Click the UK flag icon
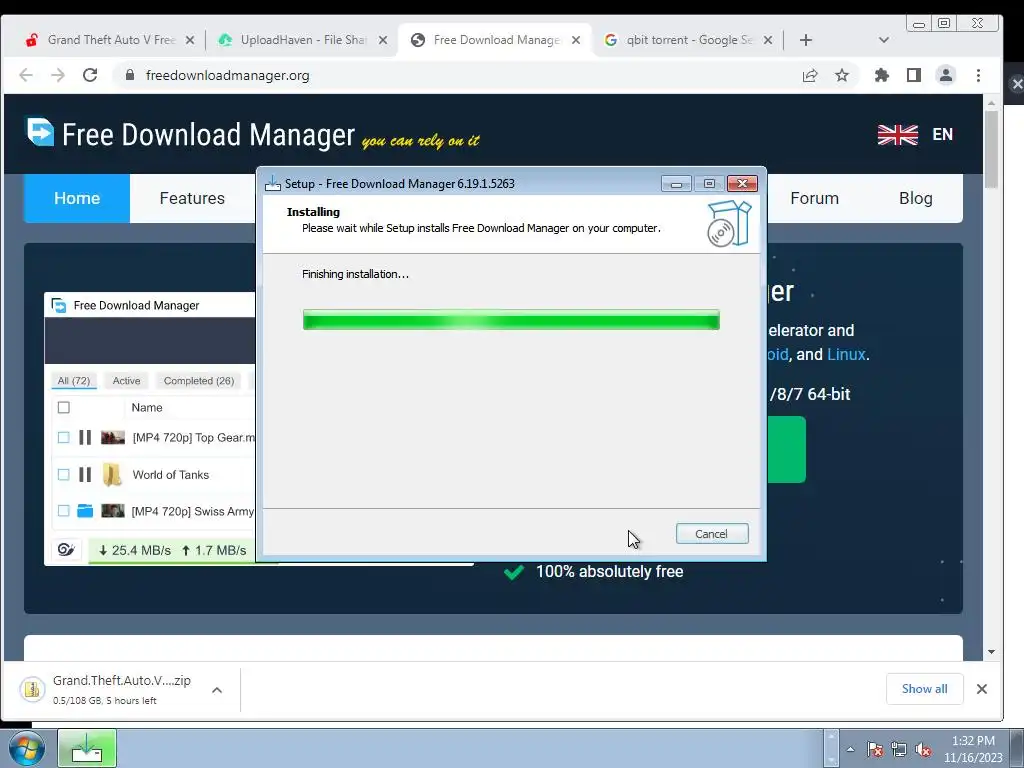Image resolution: width=1024 pixels, height=768 pixels. pyautogui.click(x=897, y=135)
